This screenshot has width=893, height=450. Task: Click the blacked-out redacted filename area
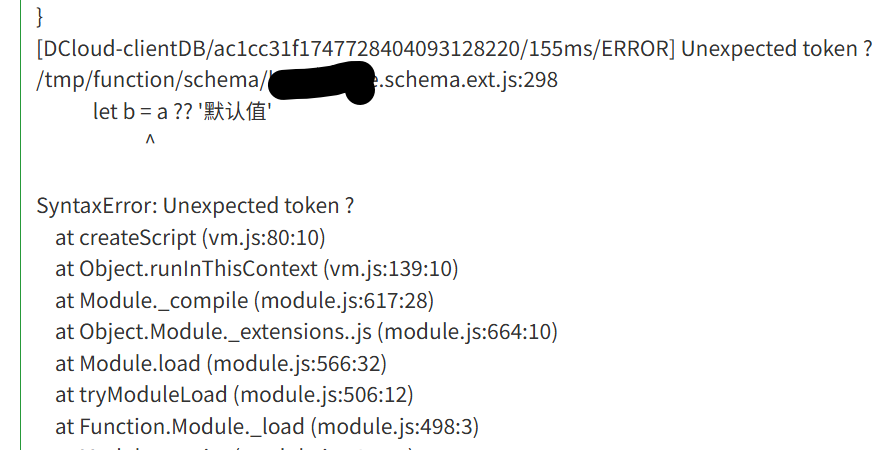(x=321, y=83)
